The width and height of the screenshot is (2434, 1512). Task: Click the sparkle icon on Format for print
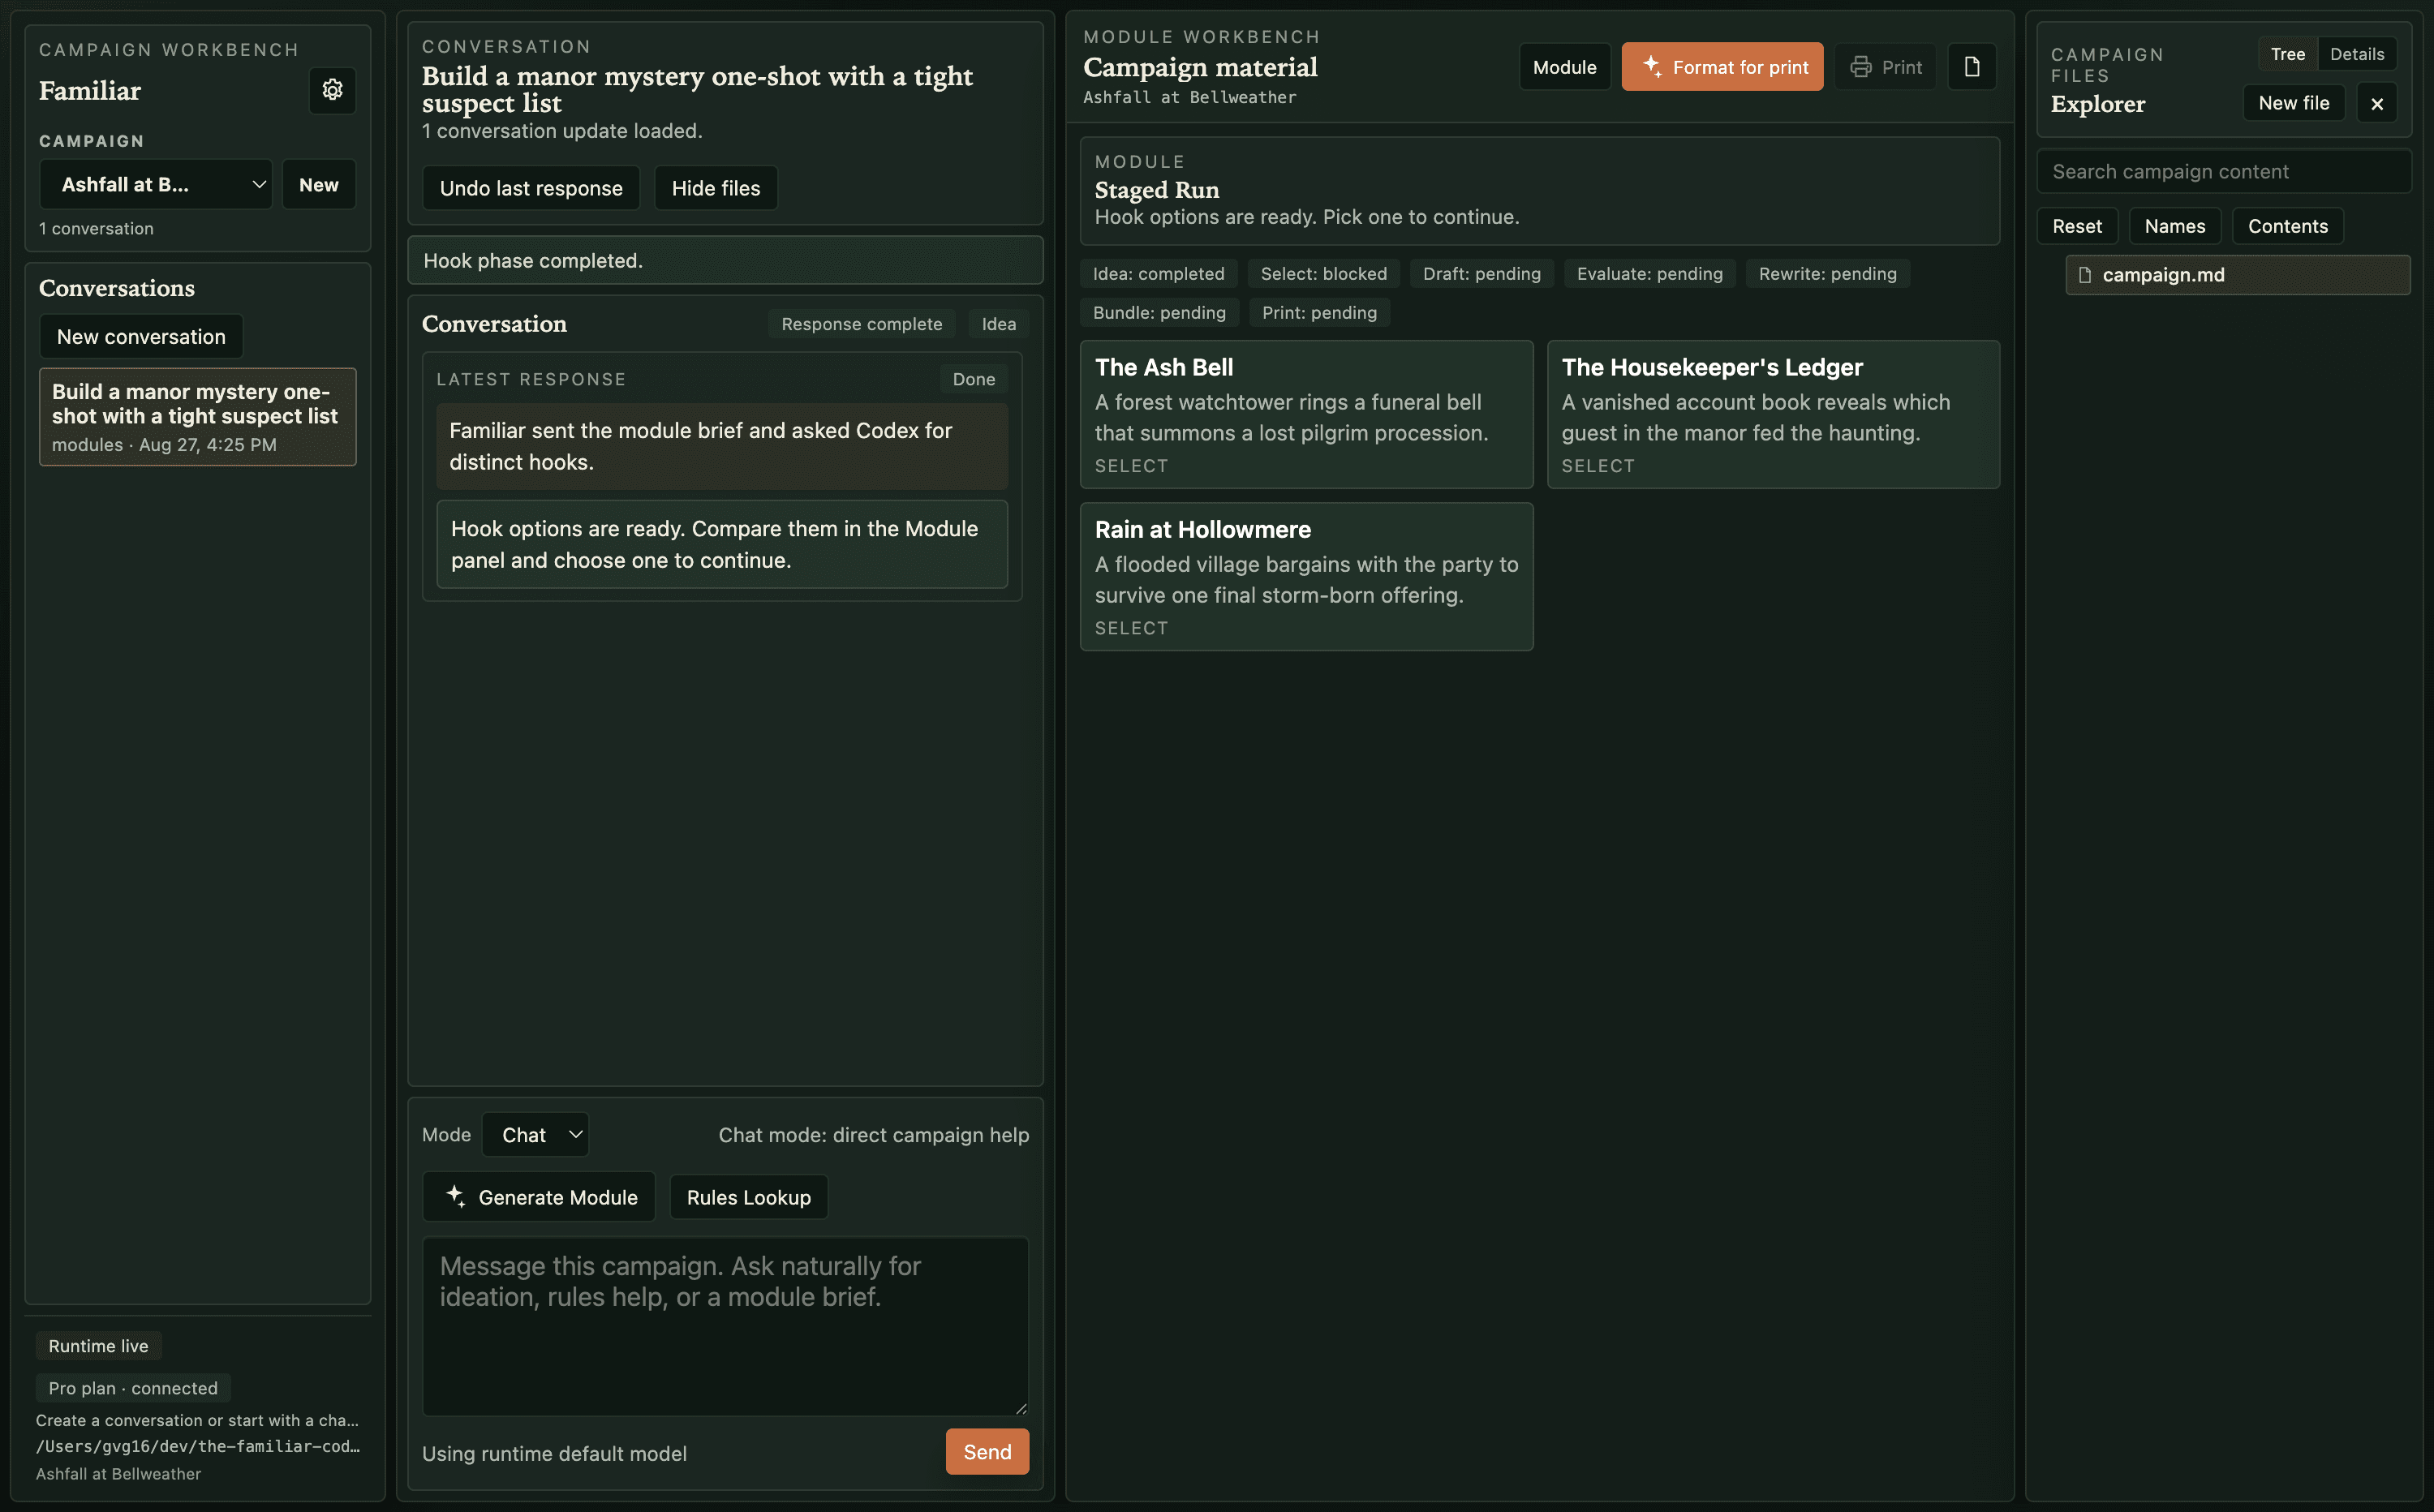coord(1652,66)
